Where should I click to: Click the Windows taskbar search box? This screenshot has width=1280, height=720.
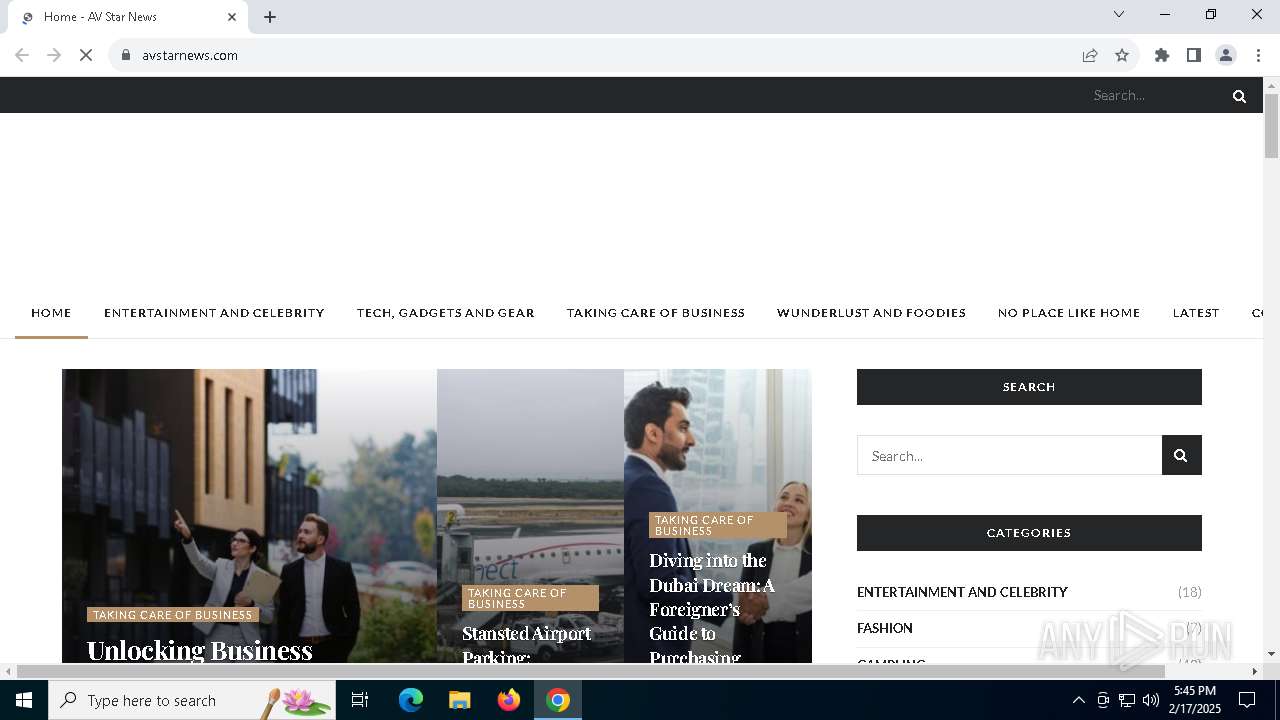[x=192, y=700]
